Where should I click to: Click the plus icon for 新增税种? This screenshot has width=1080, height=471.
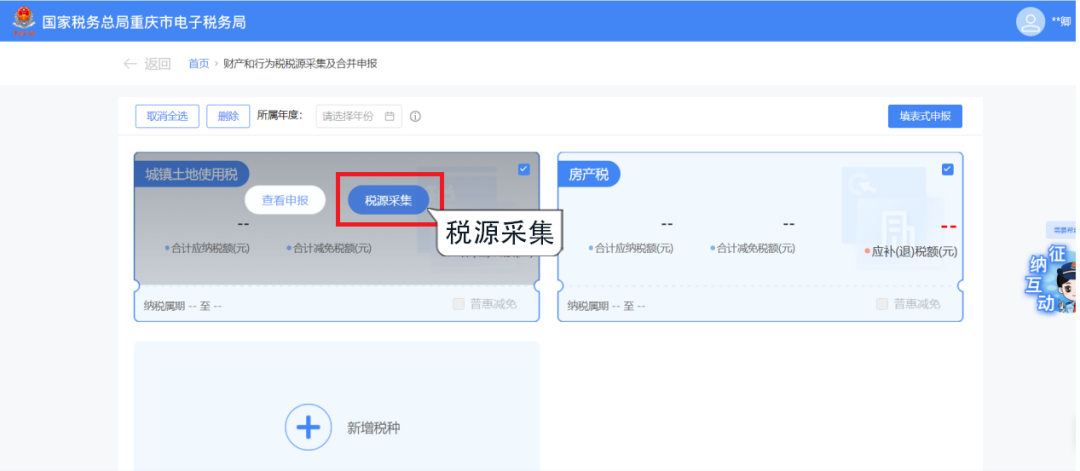(308, 428)
